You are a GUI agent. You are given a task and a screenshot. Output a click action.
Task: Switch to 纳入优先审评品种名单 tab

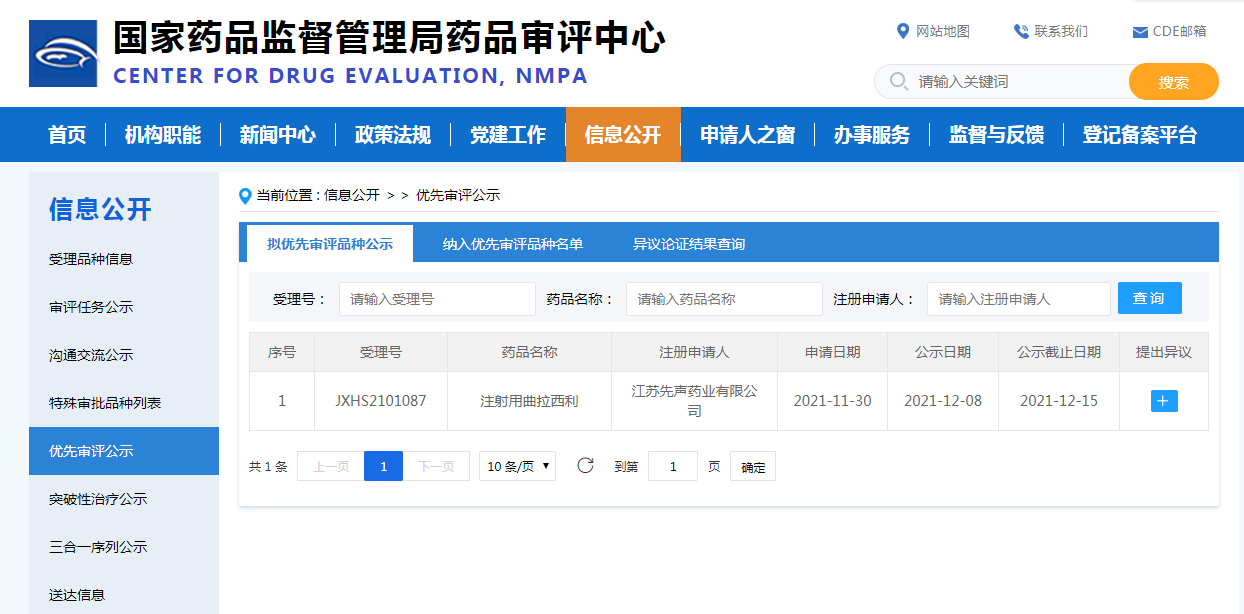[512, 244]
